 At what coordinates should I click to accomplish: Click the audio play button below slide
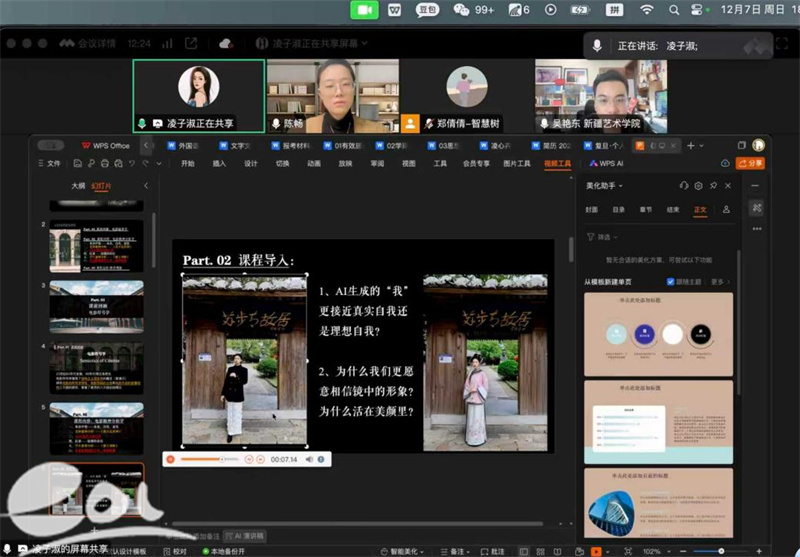click(171, 459)
